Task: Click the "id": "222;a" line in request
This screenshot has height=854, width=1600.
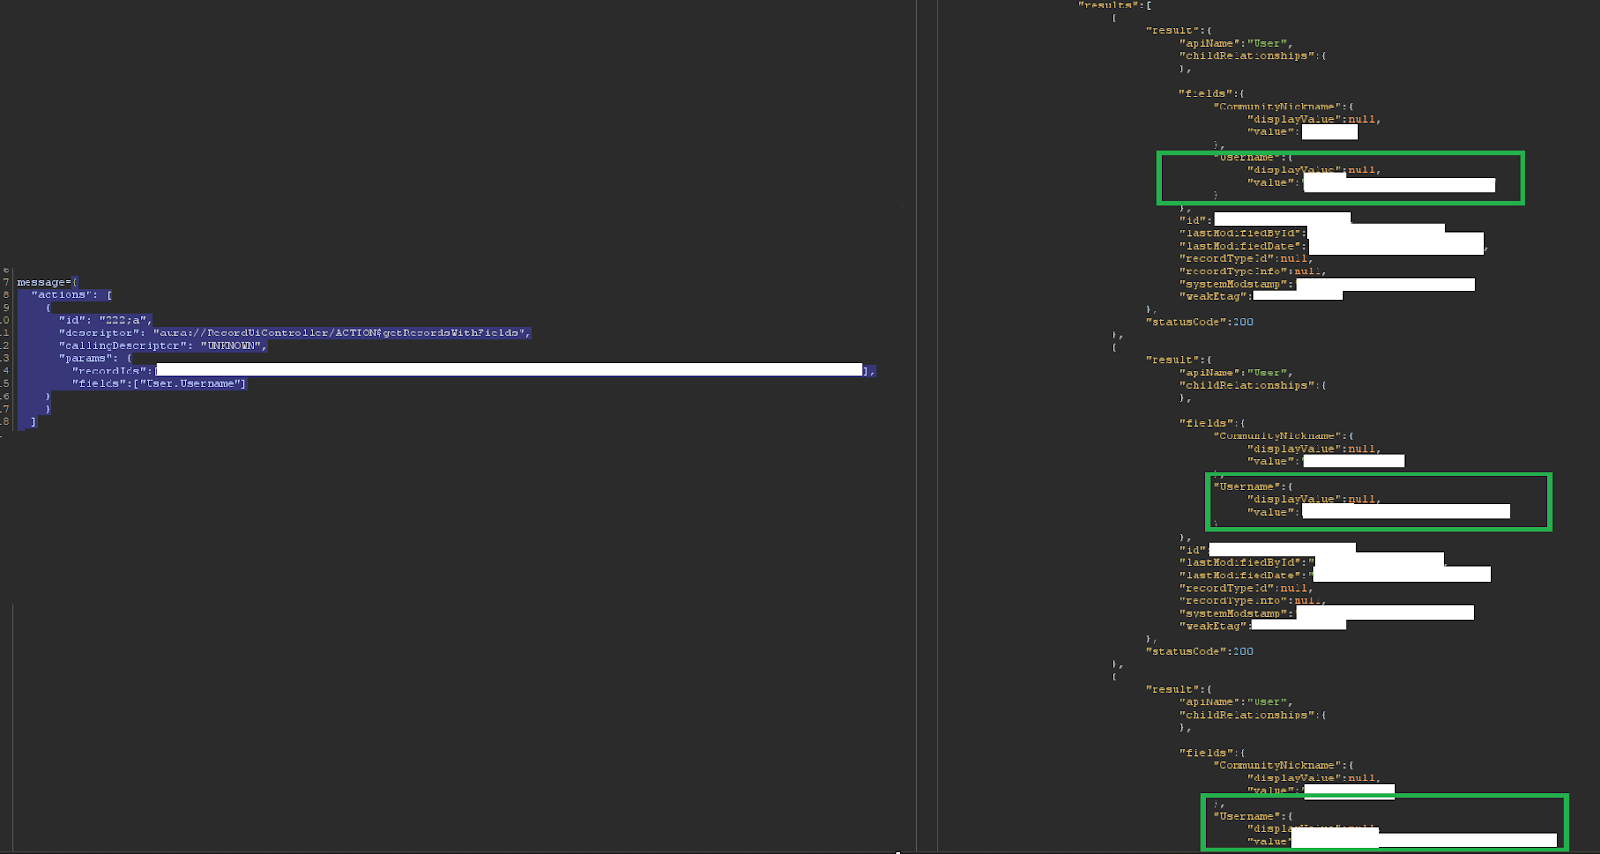Action: tap(105, 320)
